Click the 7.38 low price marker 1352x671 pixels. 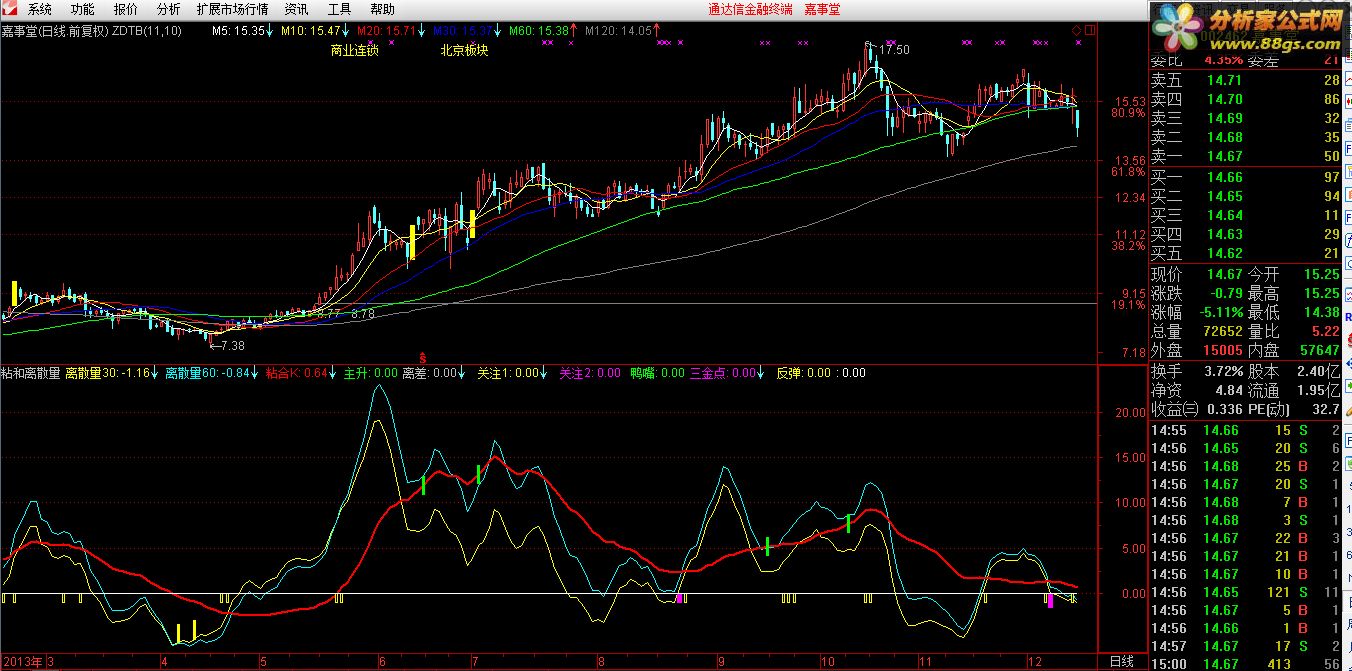click(x=230, y=345)
